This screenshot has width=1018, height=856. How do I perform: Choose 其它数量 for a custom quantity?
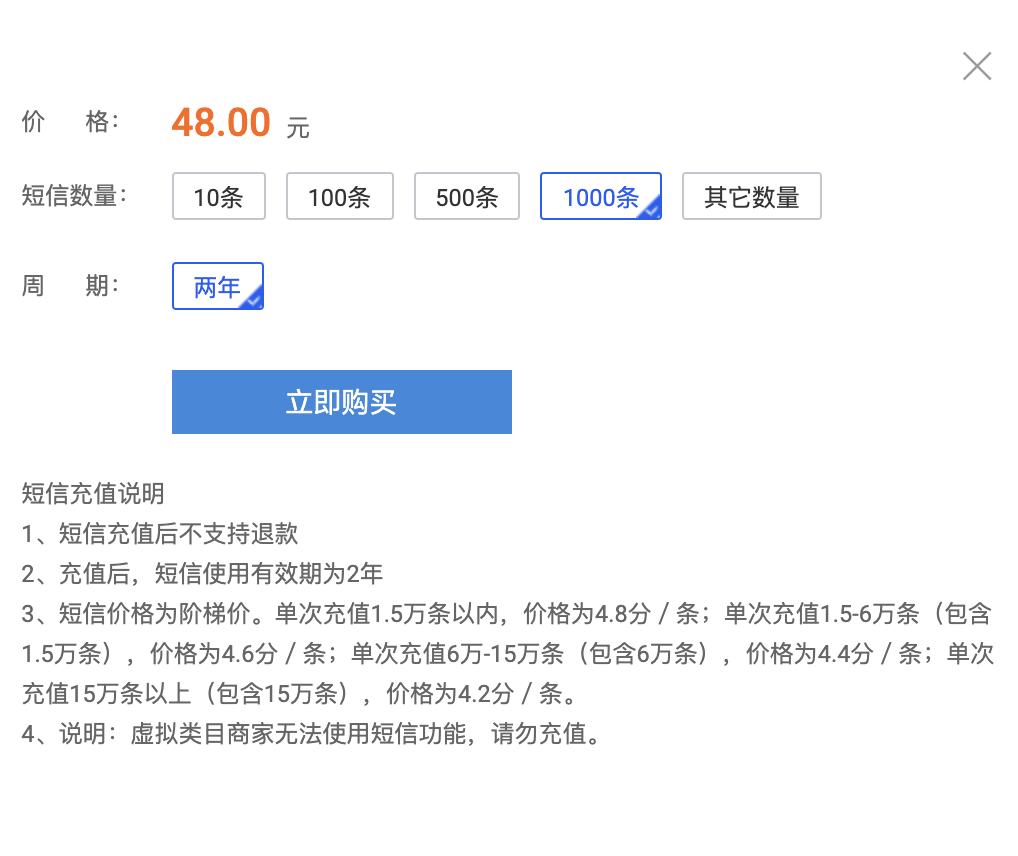[x=751, y=196]
